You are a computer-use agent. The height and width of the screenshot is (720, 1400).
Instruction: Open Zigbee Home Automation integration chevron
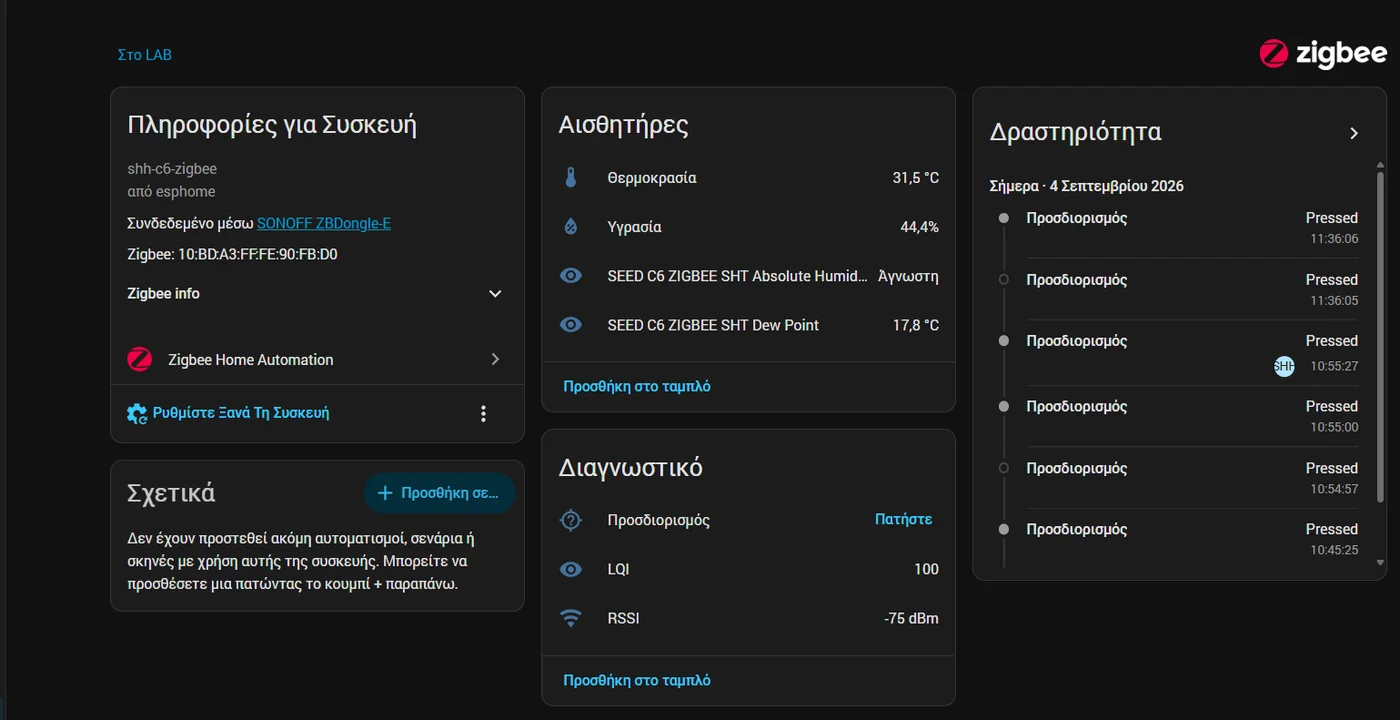tap(495, 359)
